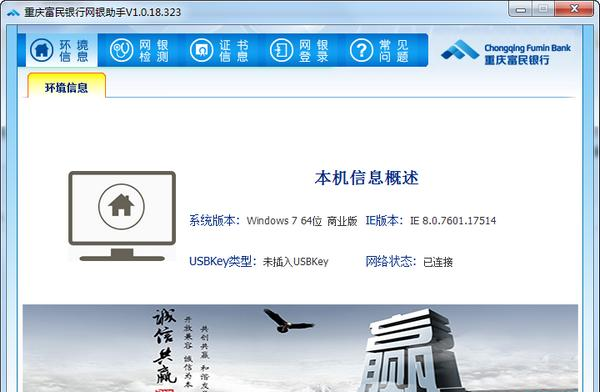Screen dimensions: 600x392
Task: Select the 环境信息 navigation label
Action: (x=73, y=51)
